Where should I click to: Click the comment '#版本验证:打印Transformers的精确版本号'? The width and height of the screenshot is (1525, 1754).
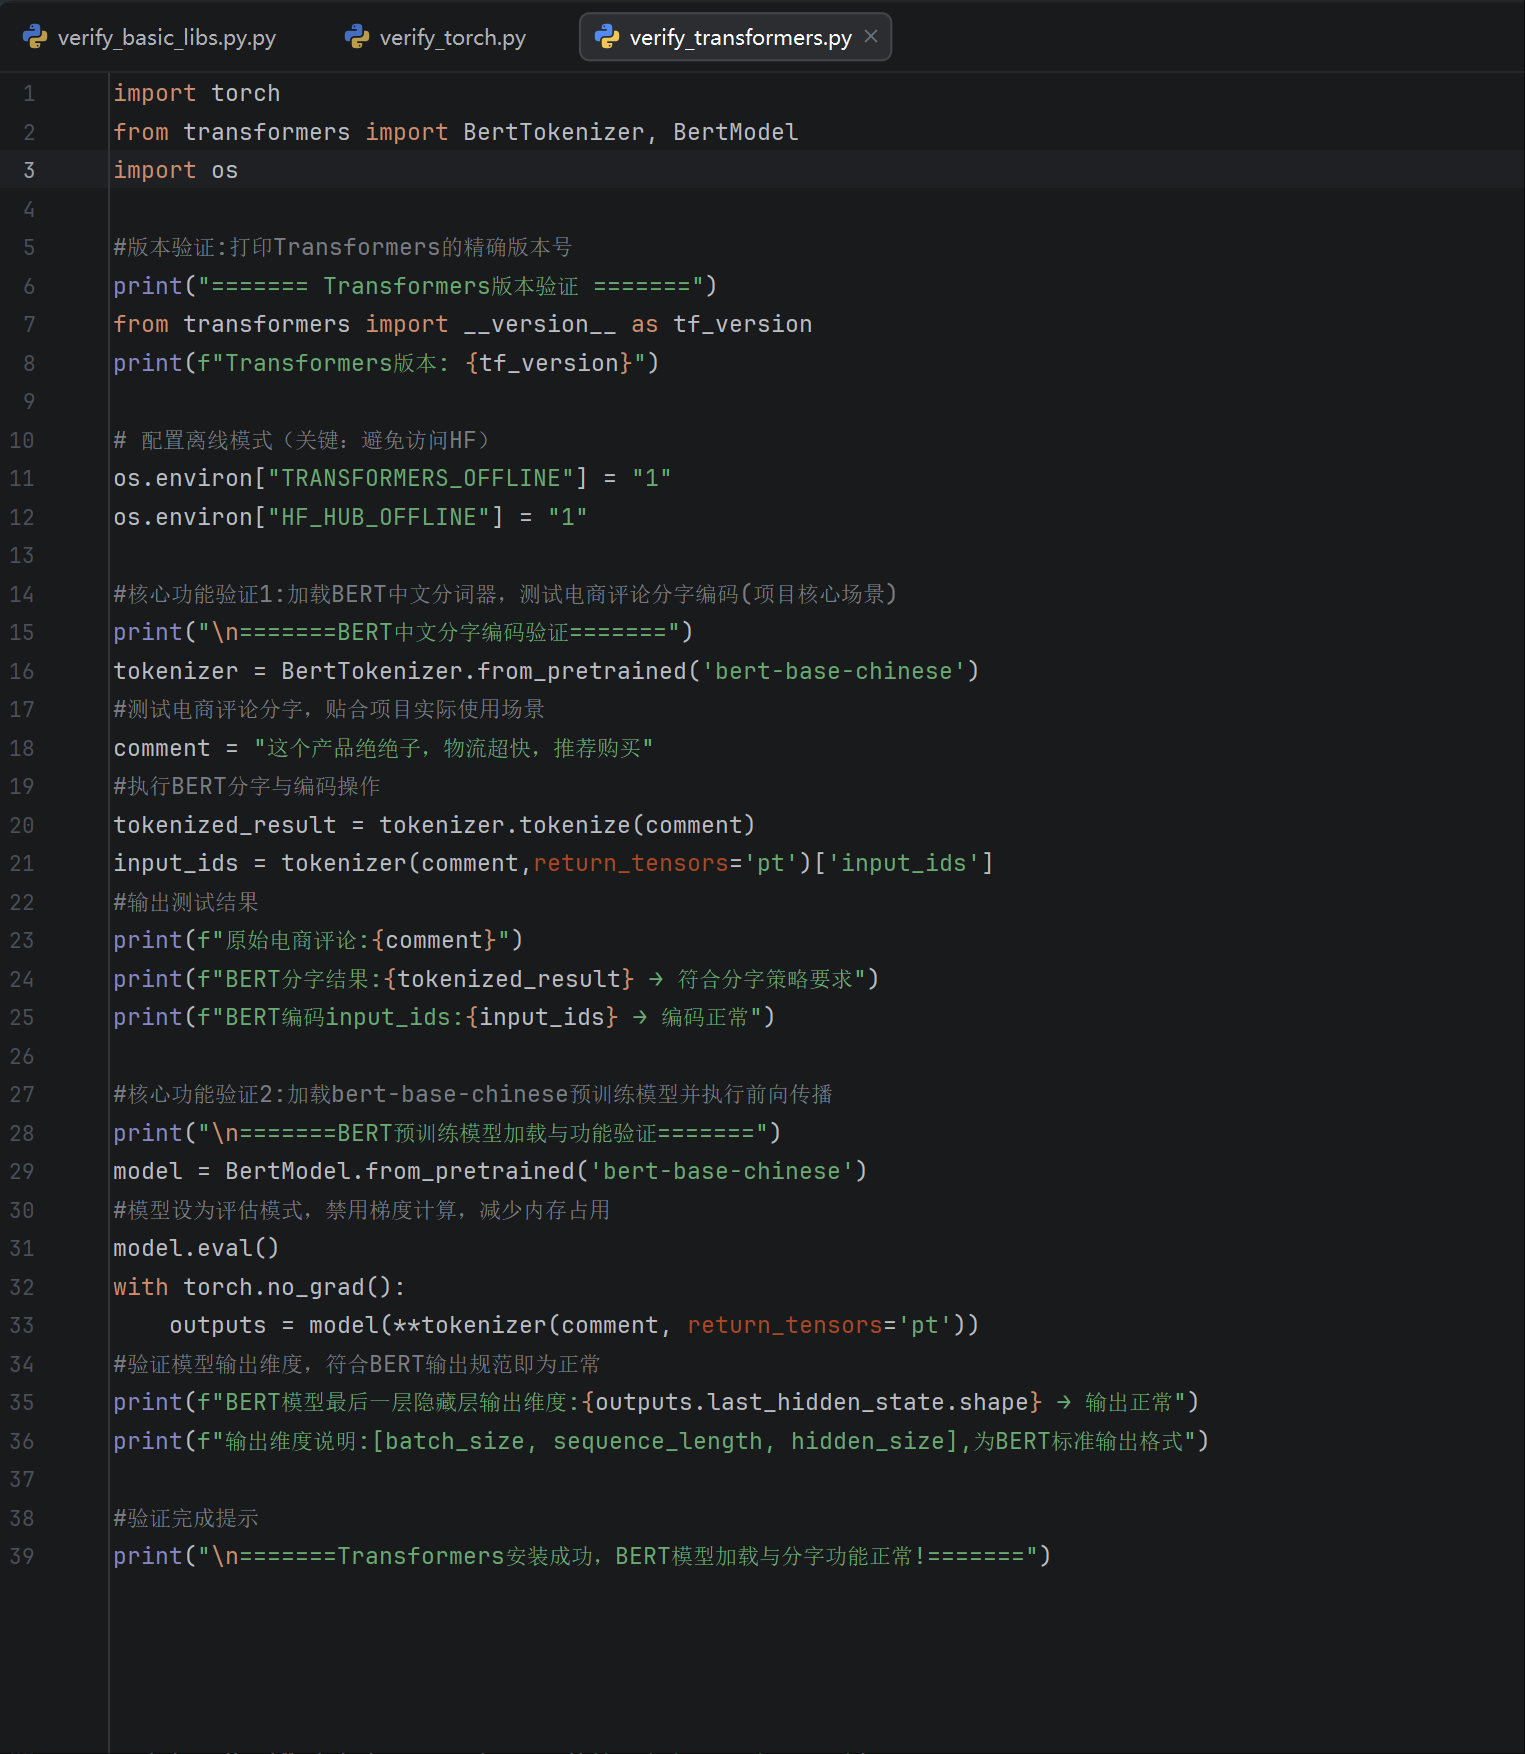tap(343, 247)
